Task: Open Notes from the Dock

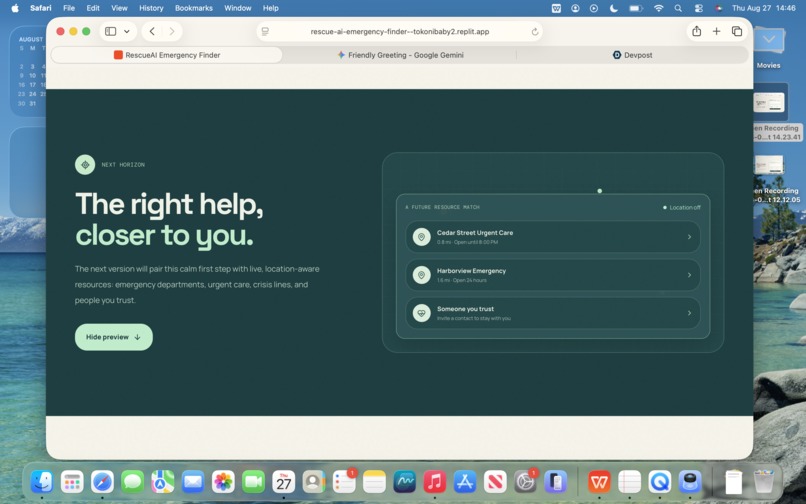Action: (x=374, y=482)
